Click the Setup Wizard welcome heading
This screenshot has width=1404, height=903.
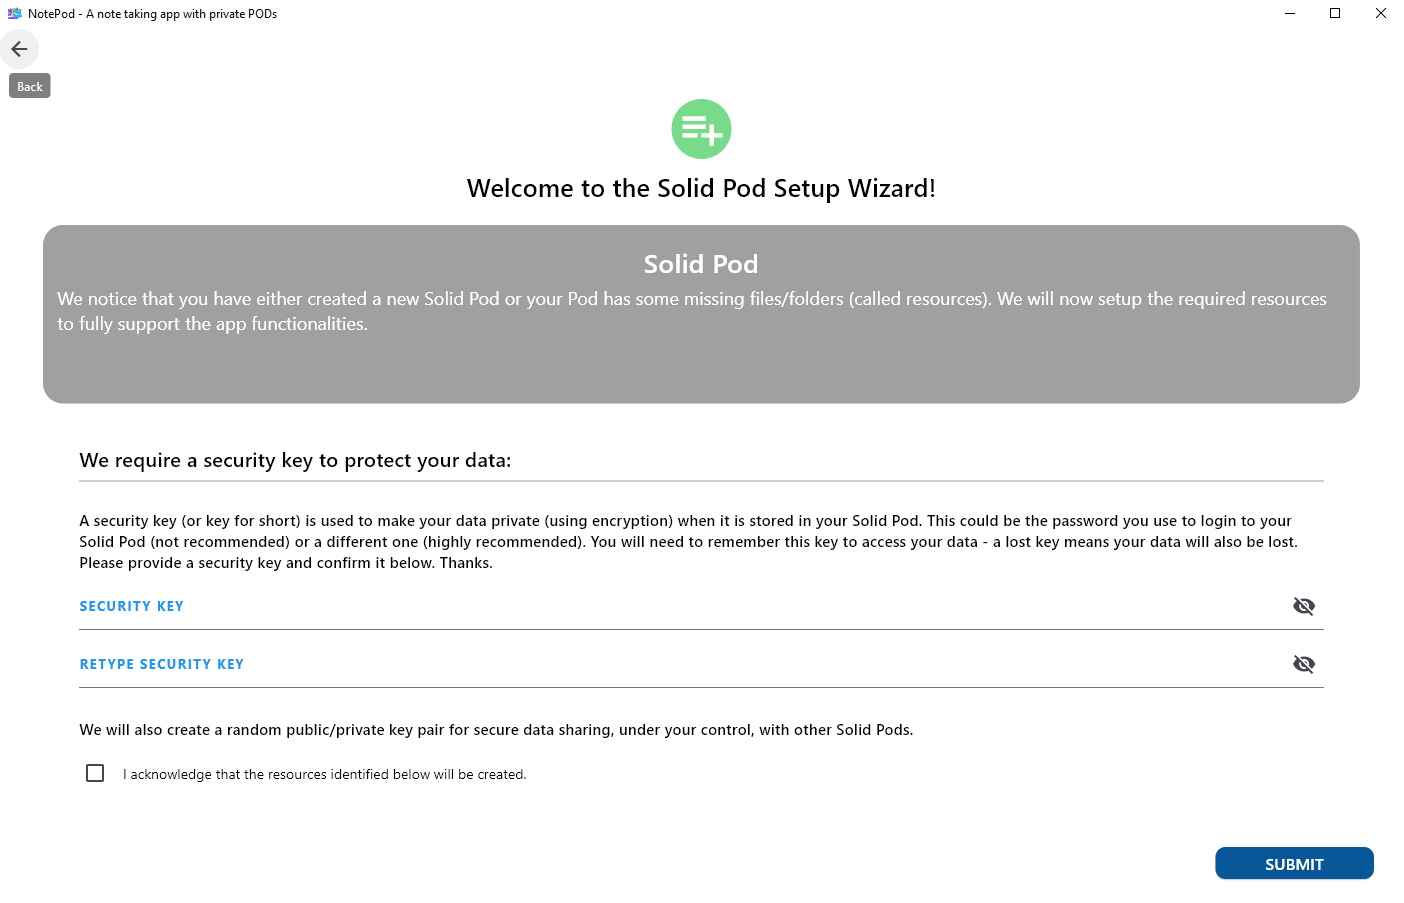(x=701, y=189)
